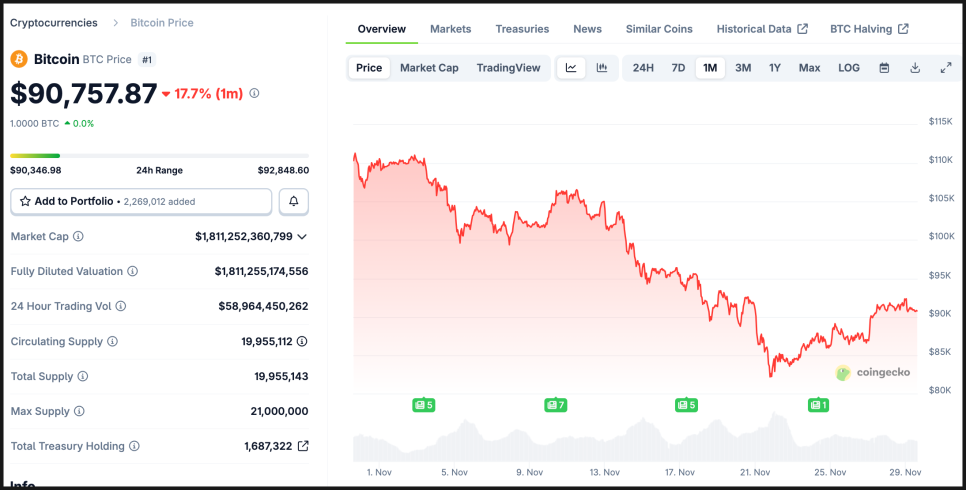Select the line chart view icon
Viewport: 966px width, 490px height.
pyautogui.click(x=571, y=68)
